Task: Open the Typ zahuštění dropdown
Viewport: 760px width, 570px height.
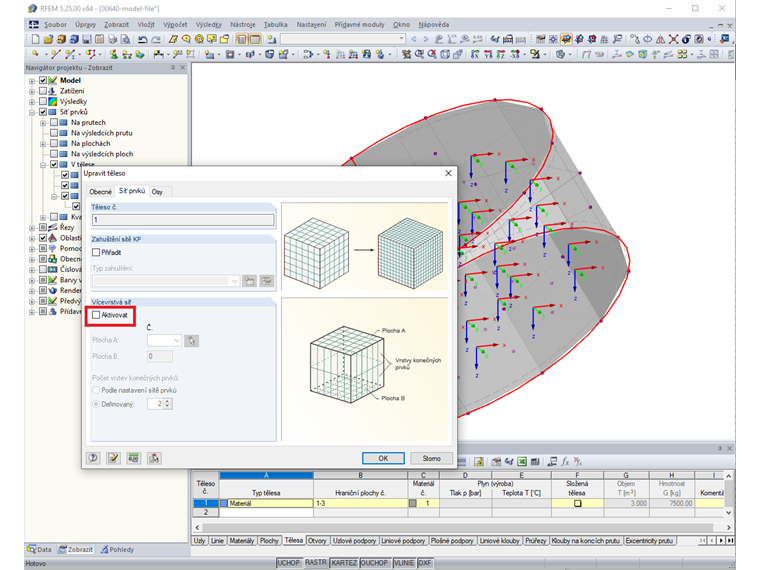Action: point(235,281)
